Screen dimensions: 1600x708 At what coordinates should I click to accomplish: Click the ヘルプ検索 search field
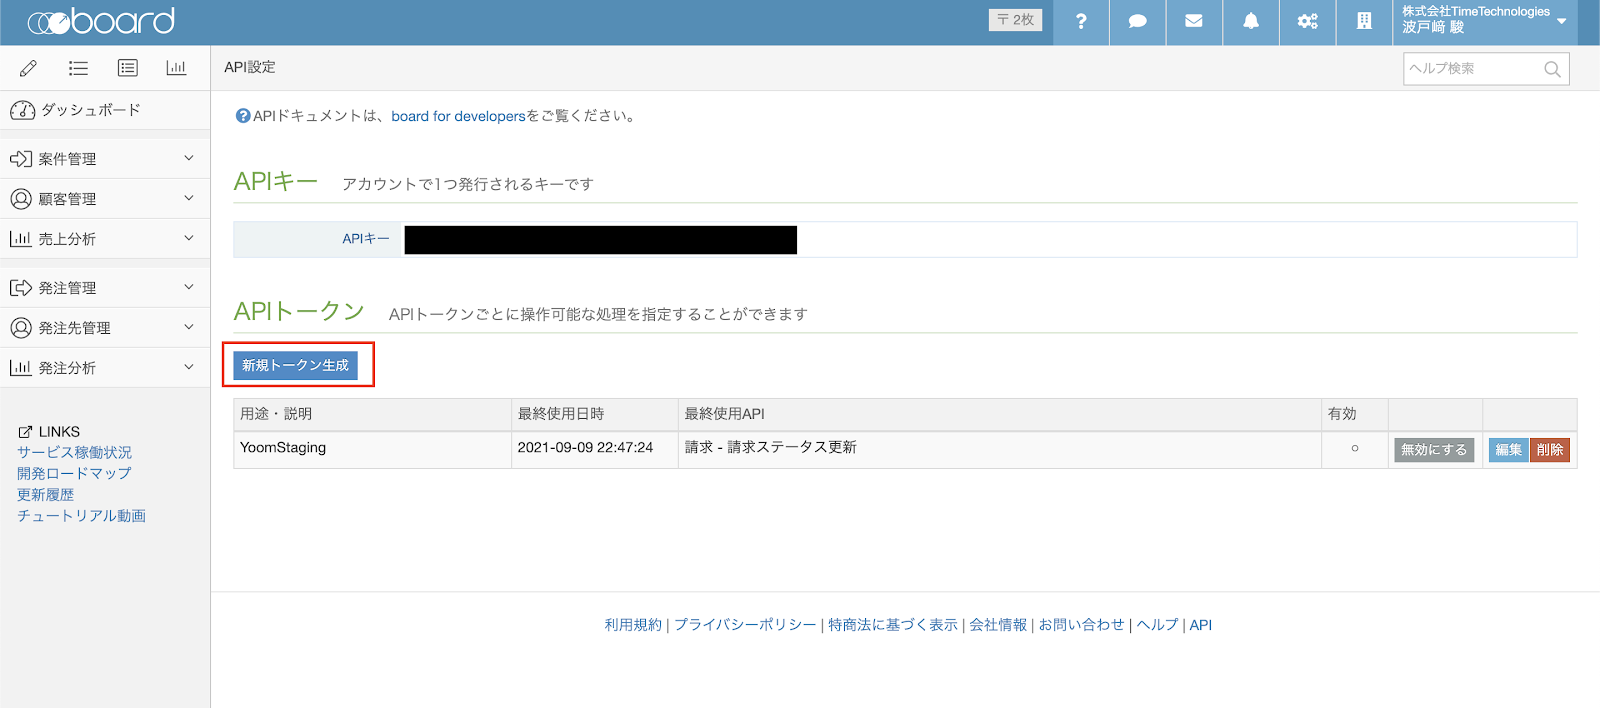click(1474, 69)
